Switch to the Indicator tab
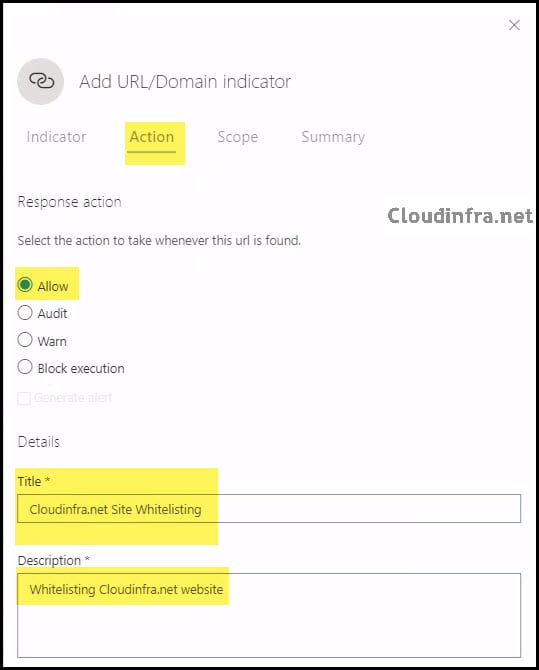539x670 pixels. pyautogui.click(x=56, y=137)
